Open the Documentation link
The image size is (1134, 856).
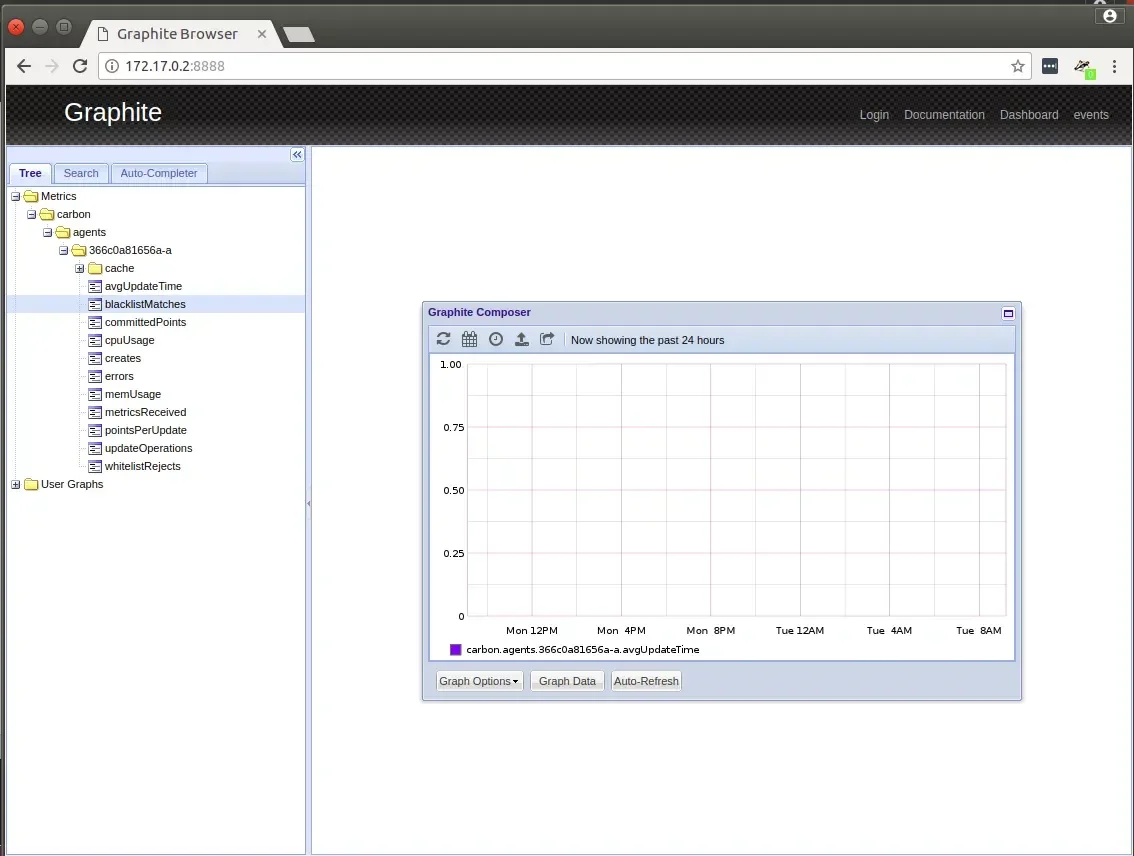coord(944,115)
